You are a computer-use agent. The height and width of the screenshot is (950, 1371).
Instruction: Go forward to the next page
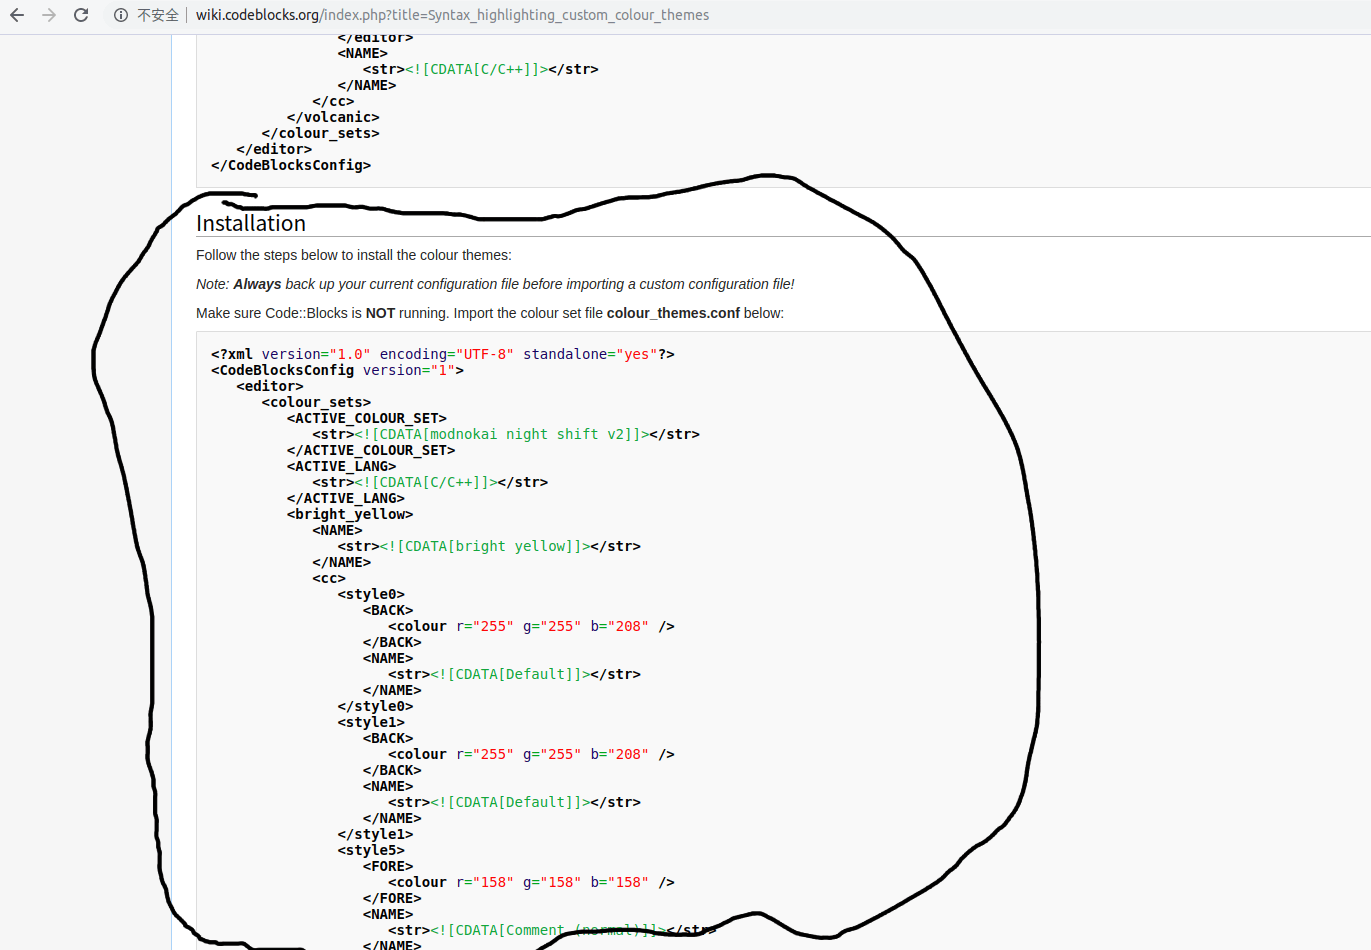click(49, 15)
